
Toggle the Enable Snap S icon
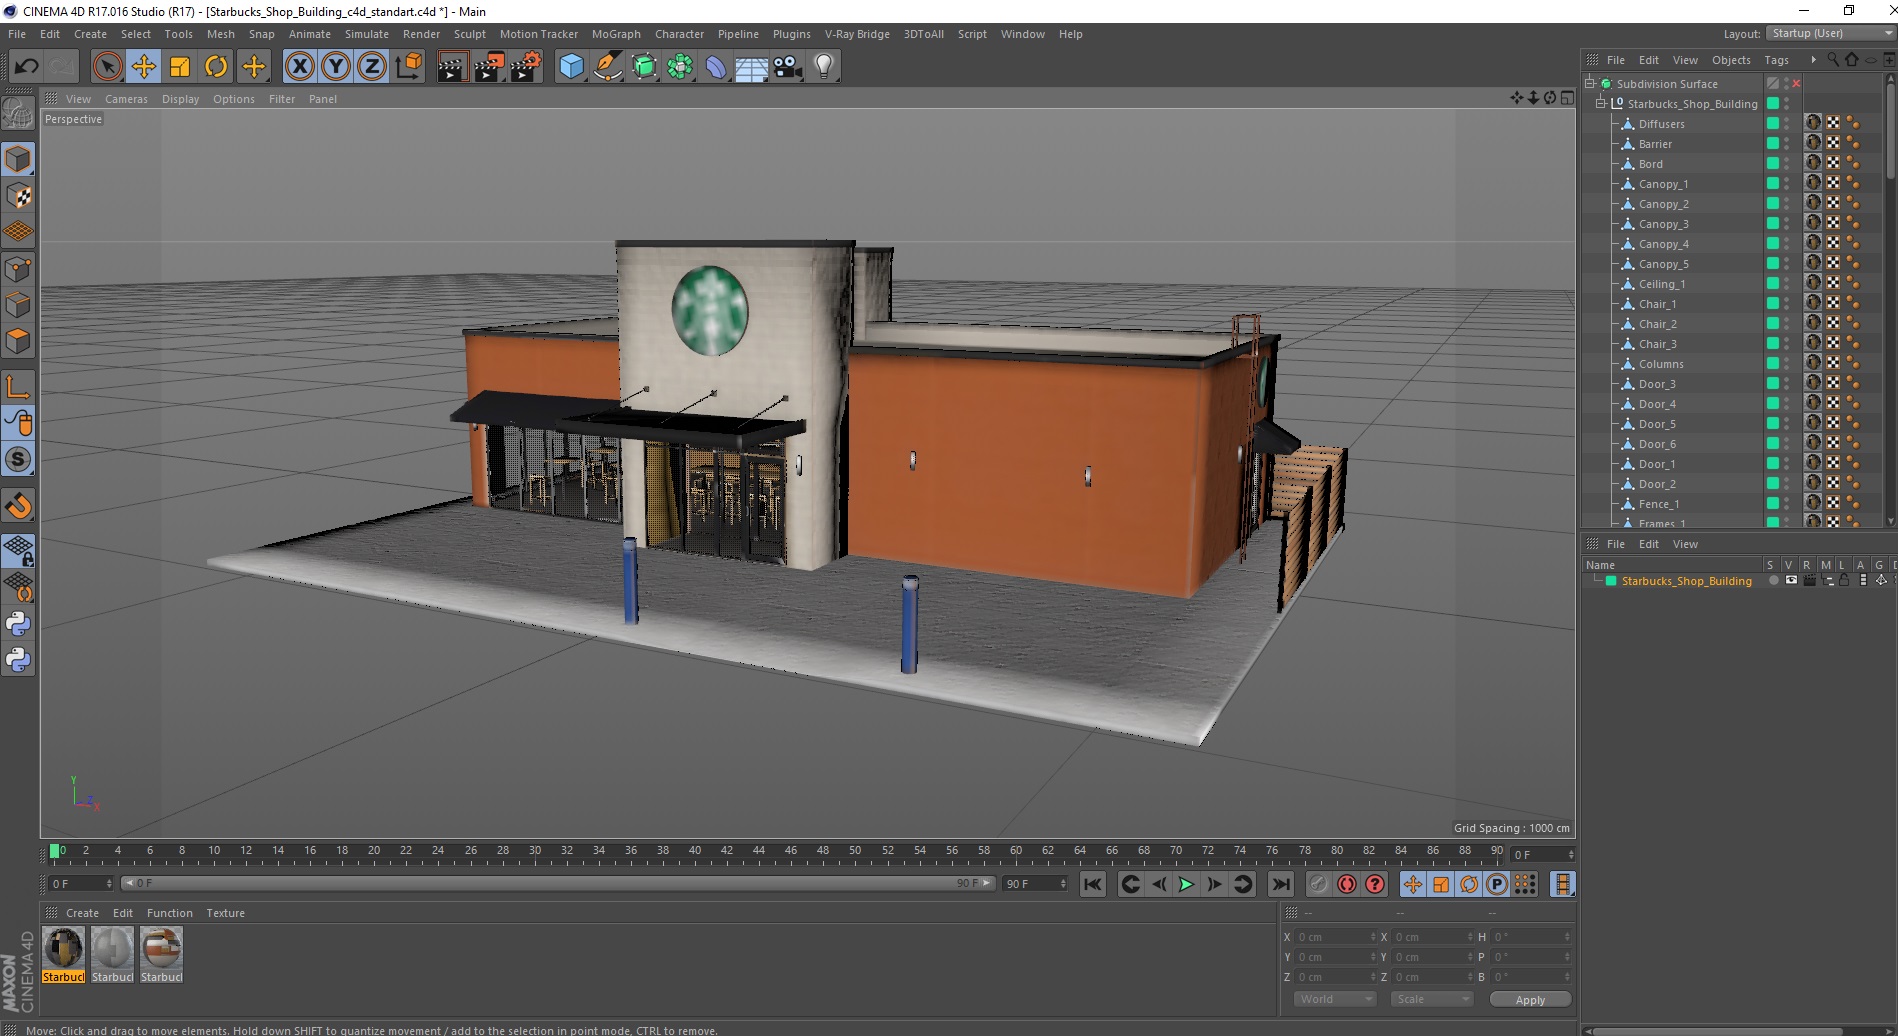coord(18,459)
